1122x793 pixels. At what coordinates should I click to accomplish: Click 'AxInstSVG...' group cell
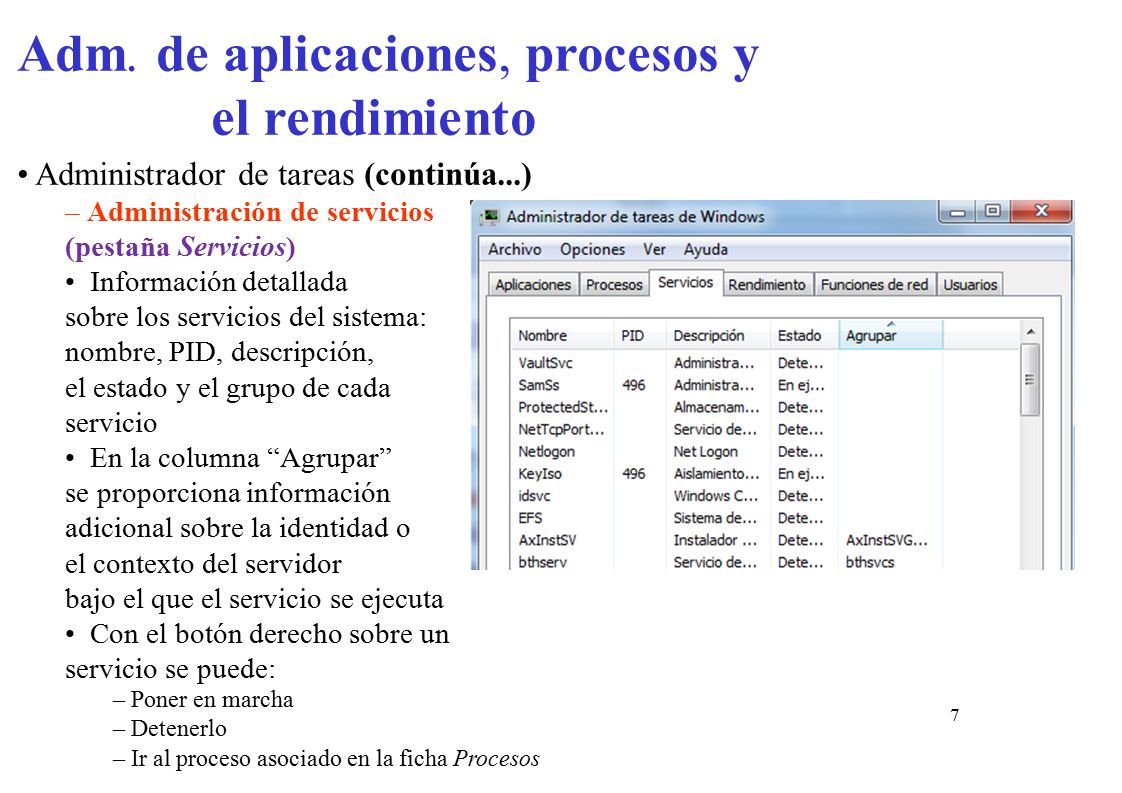point(887,540)
